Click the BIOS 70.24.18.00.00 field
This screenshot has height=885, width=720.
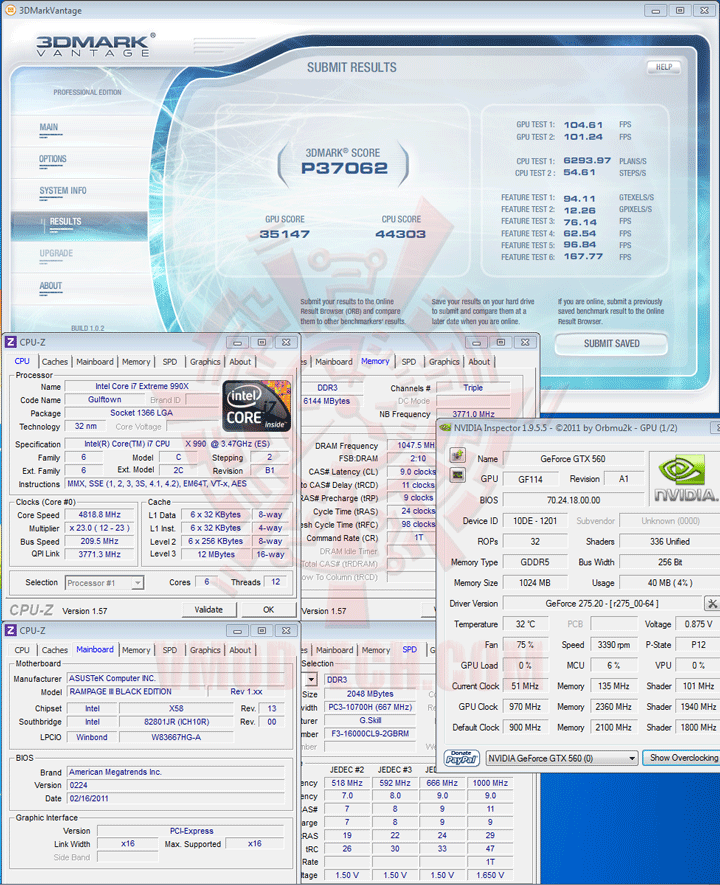573,500
